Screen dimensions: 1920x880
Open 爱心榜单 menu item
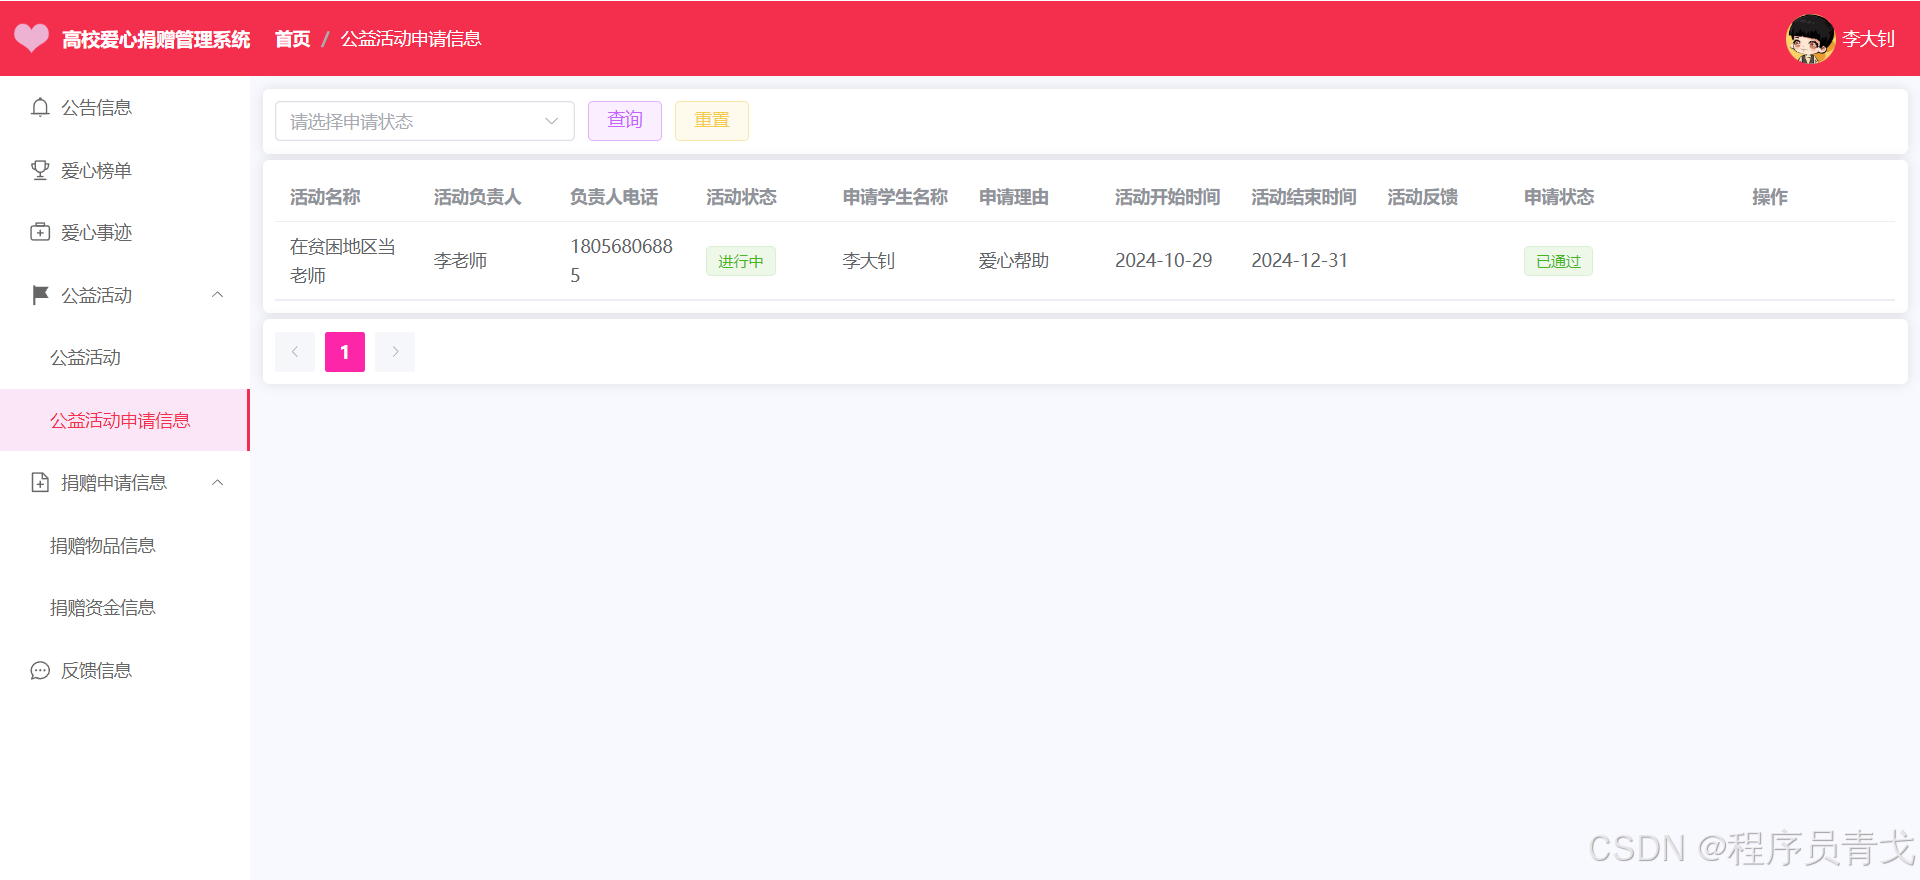(x=125, y=170)
